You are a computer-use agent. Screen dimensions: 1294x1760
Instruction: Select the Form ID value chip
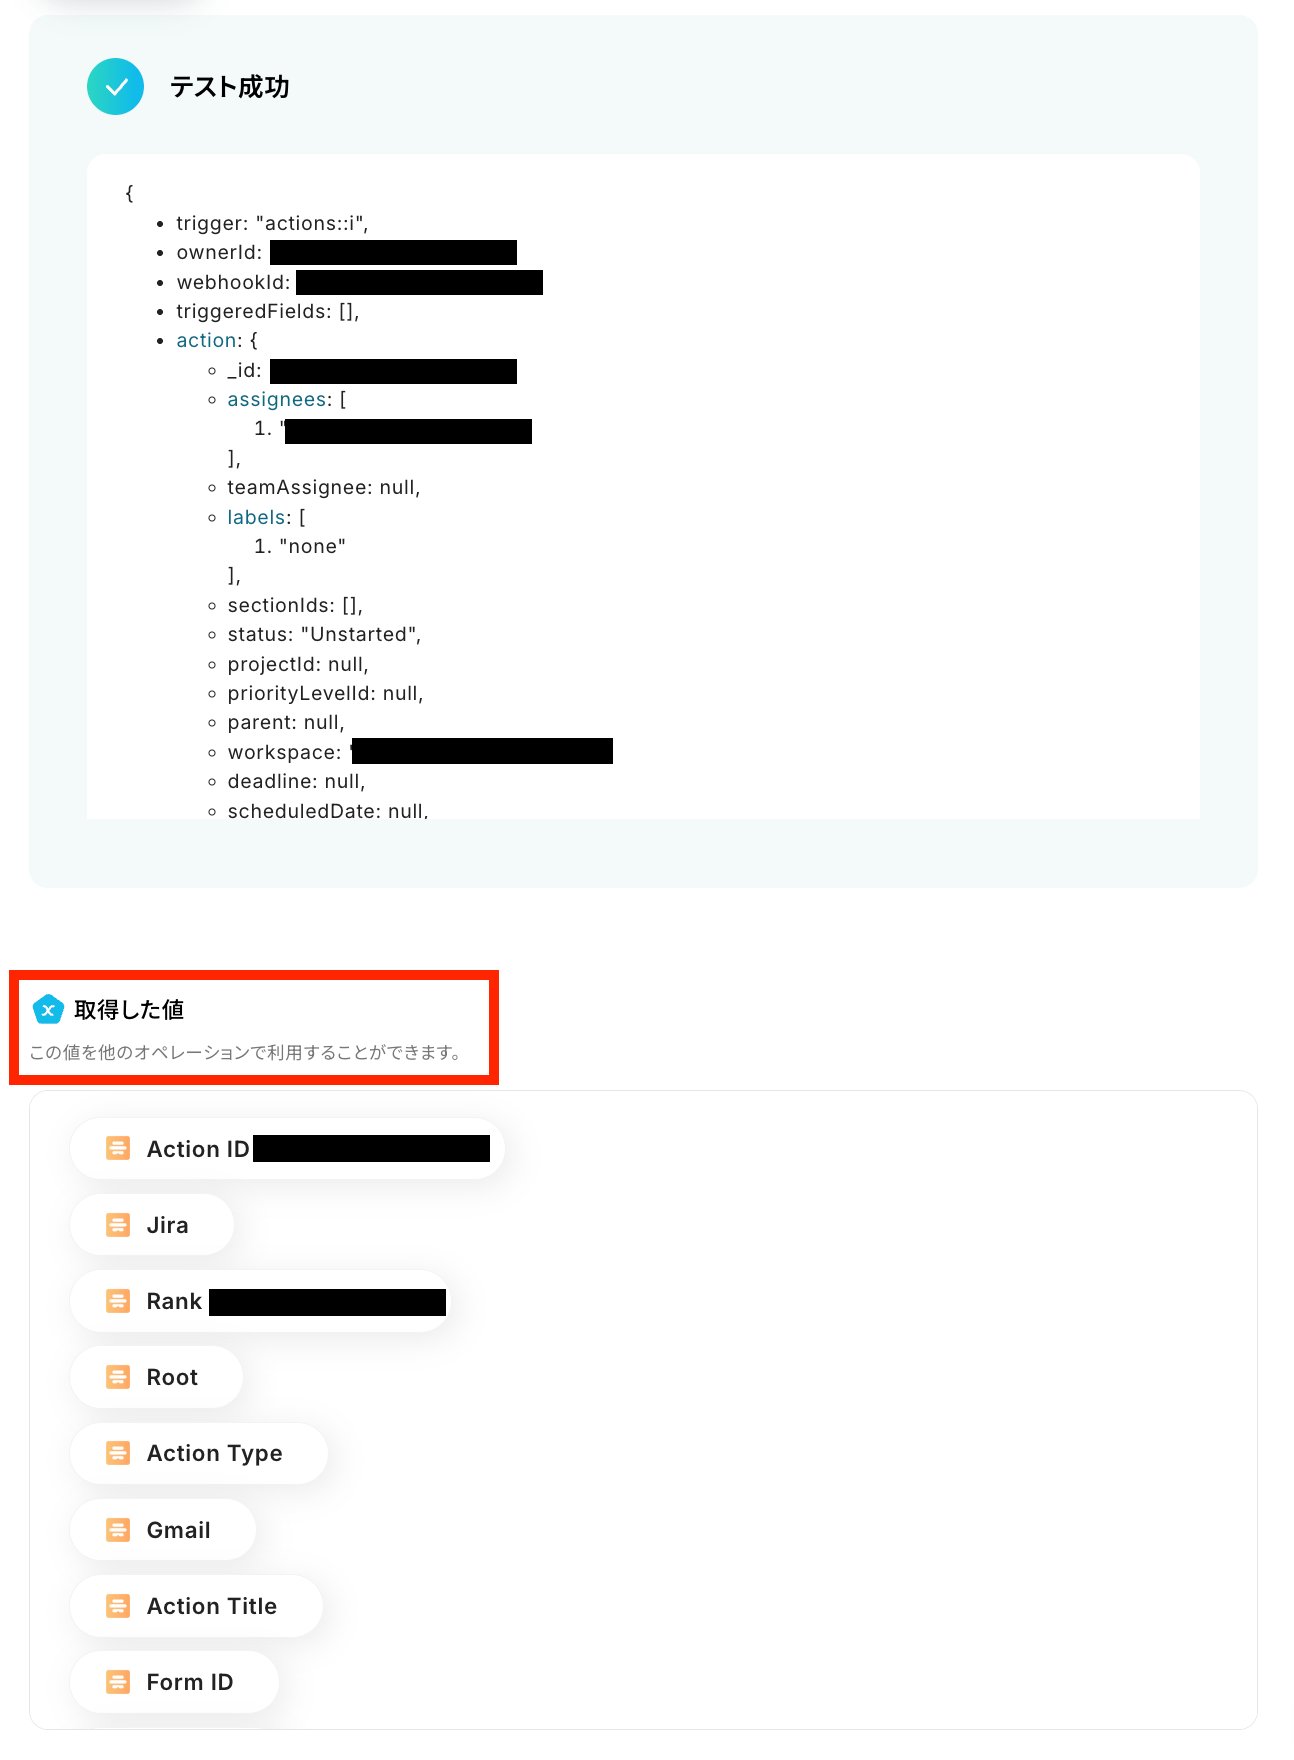(175, 1682)
